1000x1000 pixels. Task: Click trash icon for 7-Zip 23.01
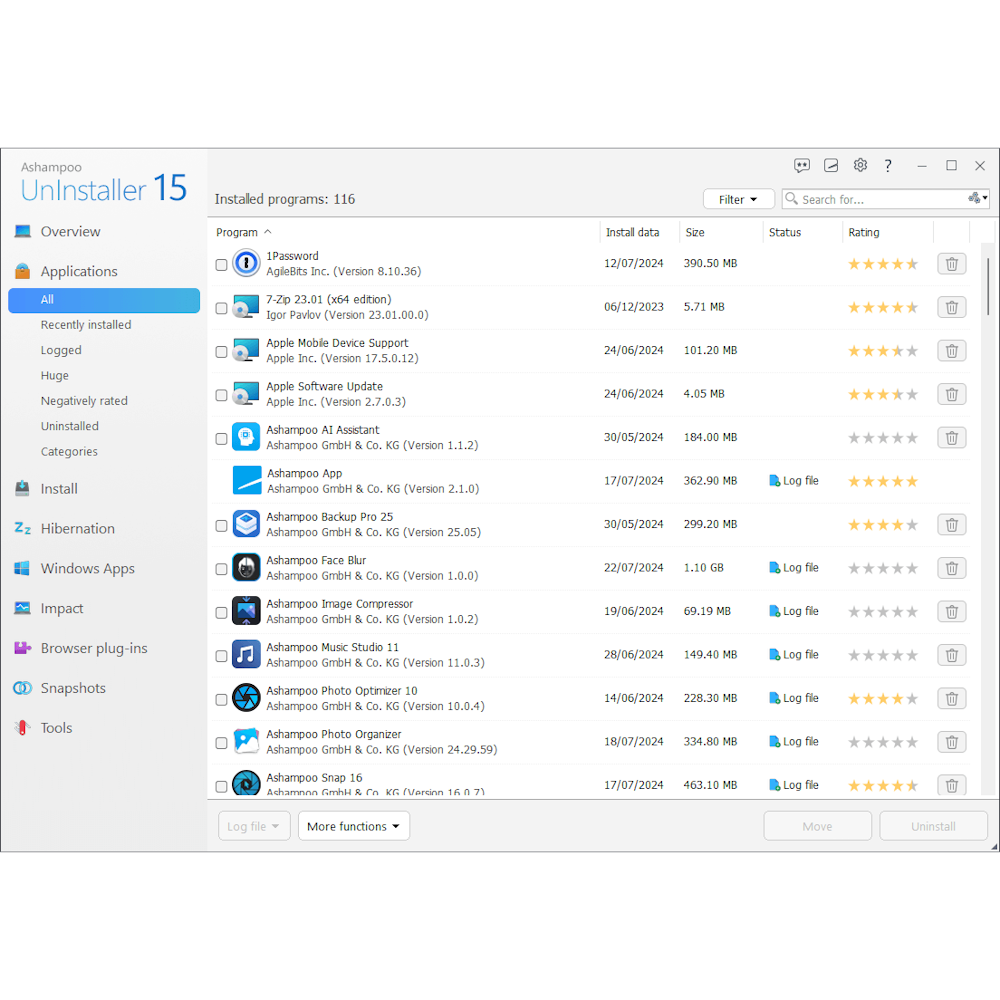952,307
